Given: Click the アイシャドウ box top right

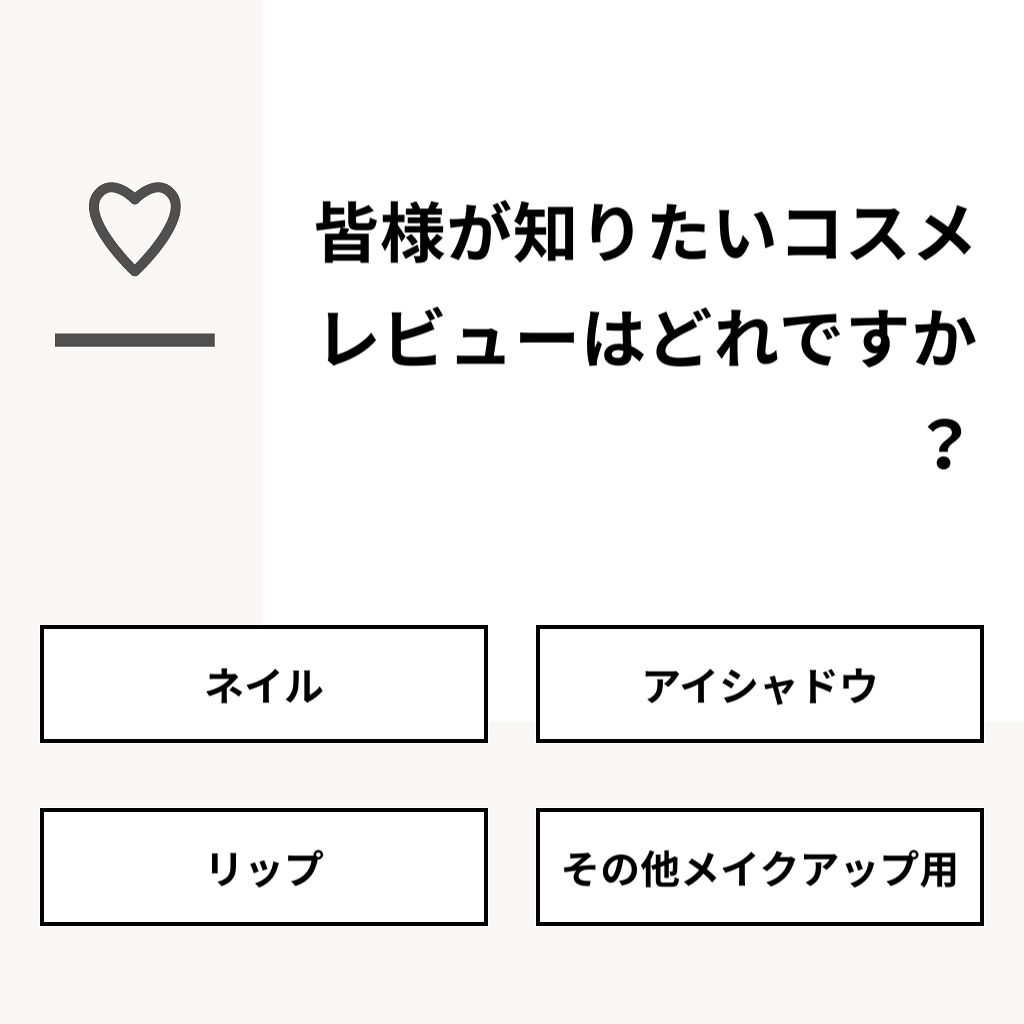Looking at the screenshot, I should pos(760,684).
